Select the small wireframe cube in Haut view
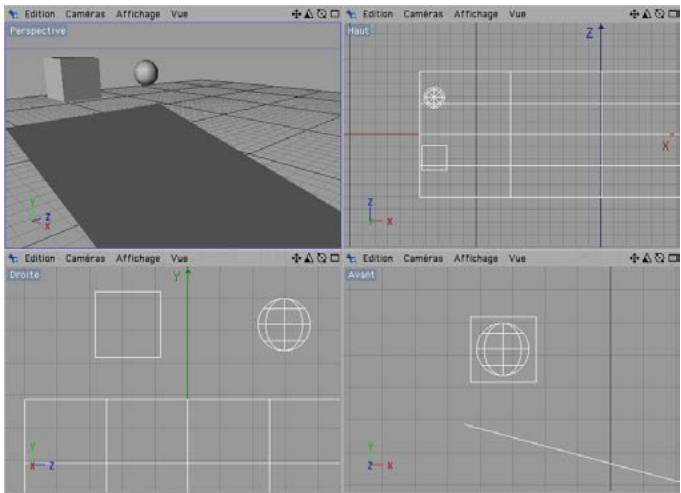This screenshot has width=681, height=493. 434,158
